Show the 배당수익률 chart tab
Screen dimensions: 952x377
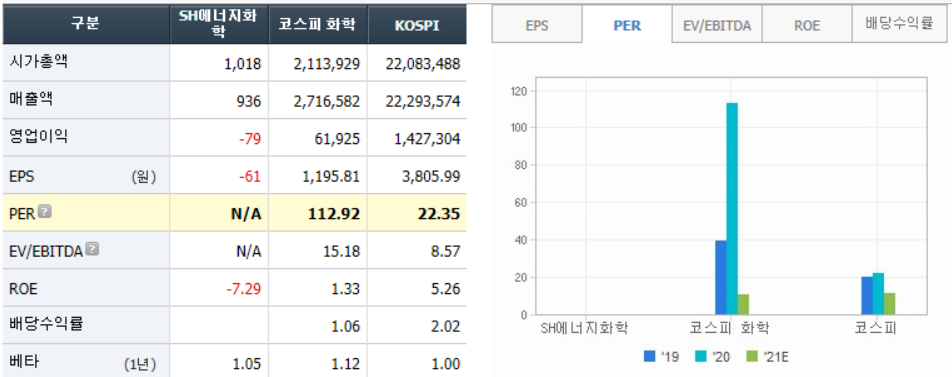[x=899, y=25]
